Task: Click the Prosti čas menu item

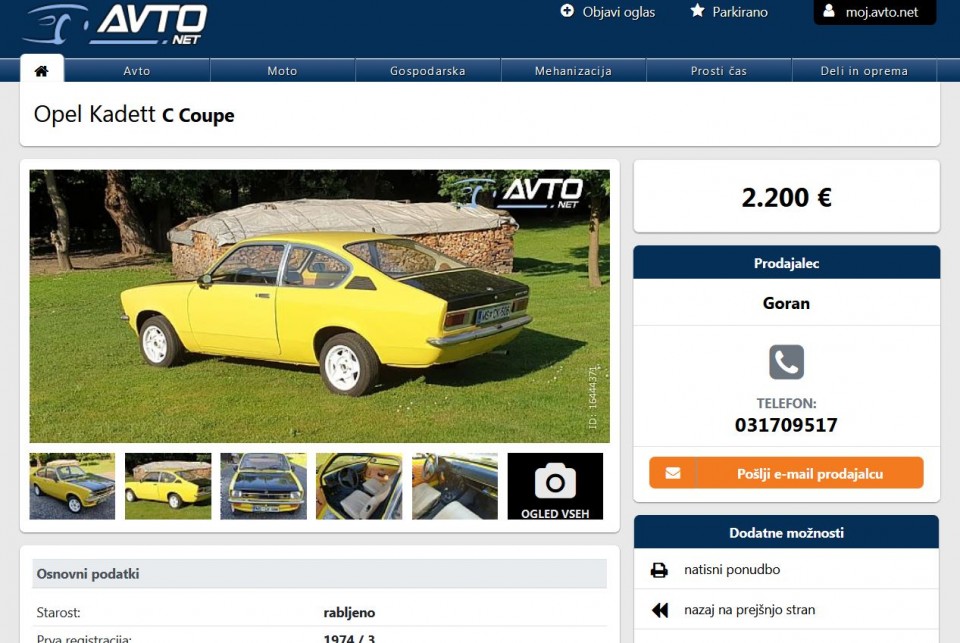Action: [720, 70]
